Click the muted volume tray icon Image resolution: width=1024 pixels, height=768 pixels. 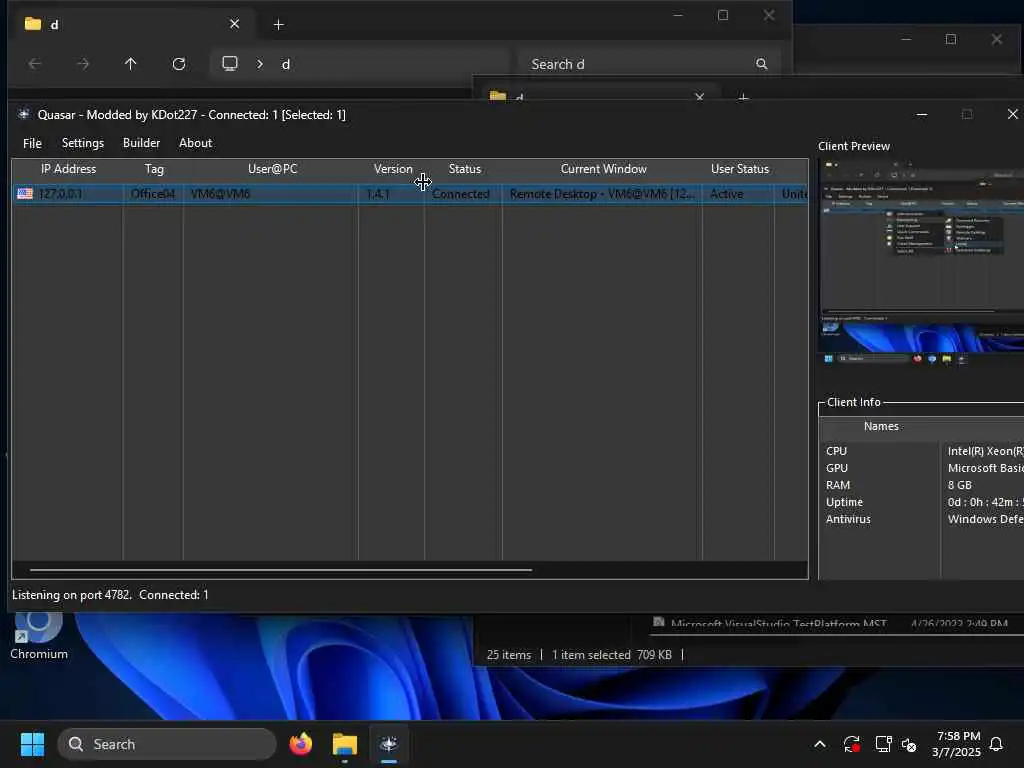pyautogui.click(x=909, y=744)
